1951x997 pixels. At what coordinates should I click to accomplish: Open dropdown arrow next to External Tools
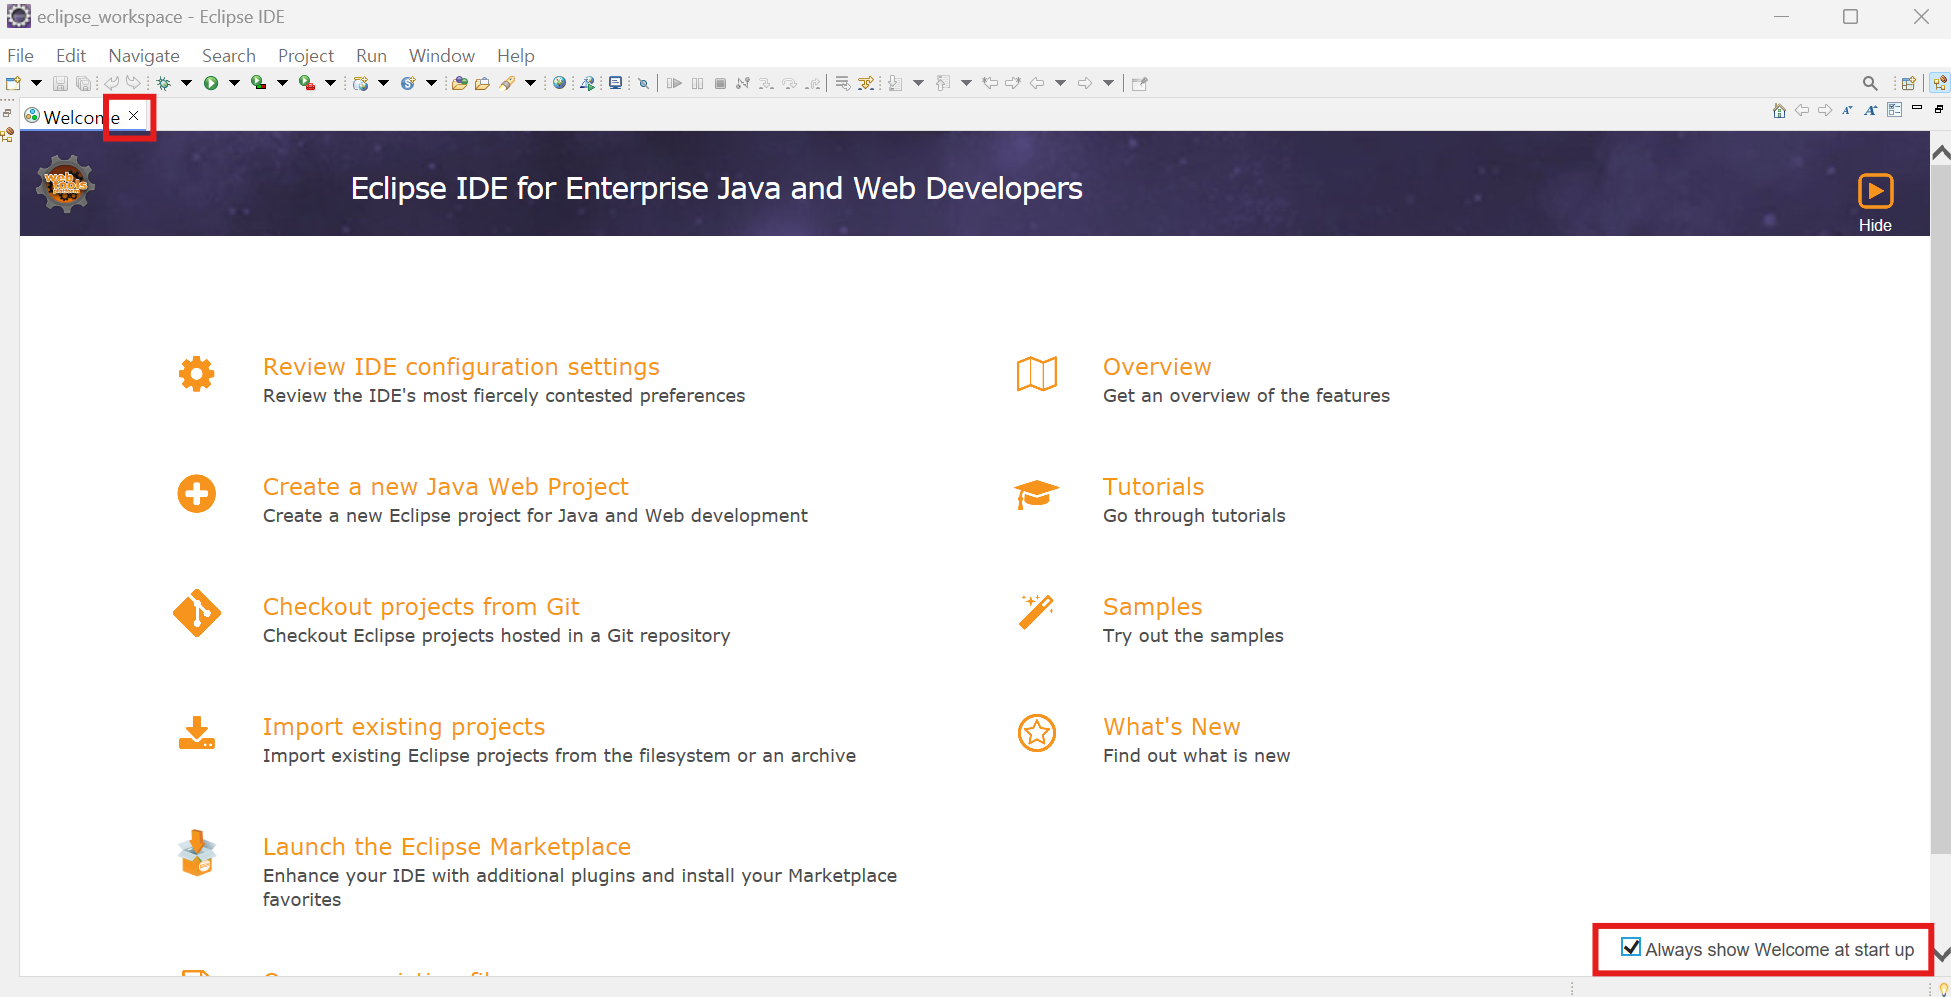click(x=330, y=83)
